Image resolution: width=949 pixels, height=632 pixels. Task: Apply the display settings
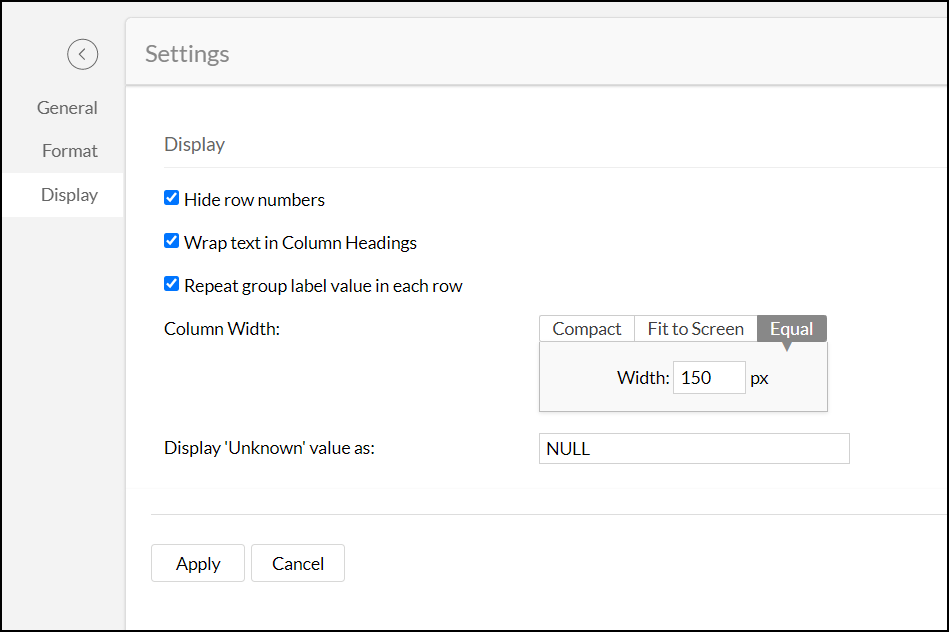pos(197,563)
